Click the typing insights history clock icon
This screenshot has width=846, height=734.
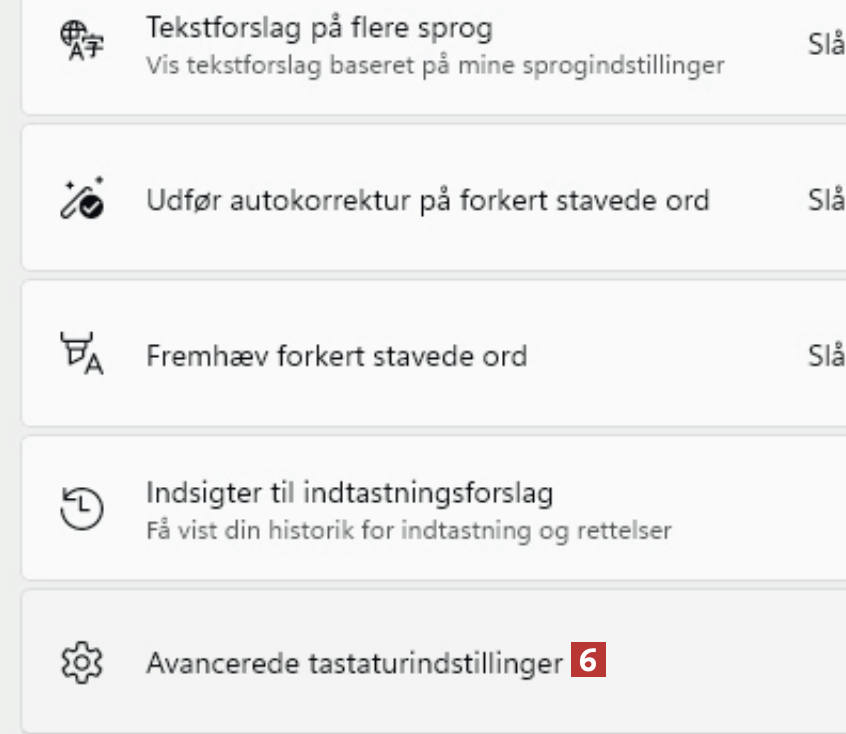click(x=82, y=509)
